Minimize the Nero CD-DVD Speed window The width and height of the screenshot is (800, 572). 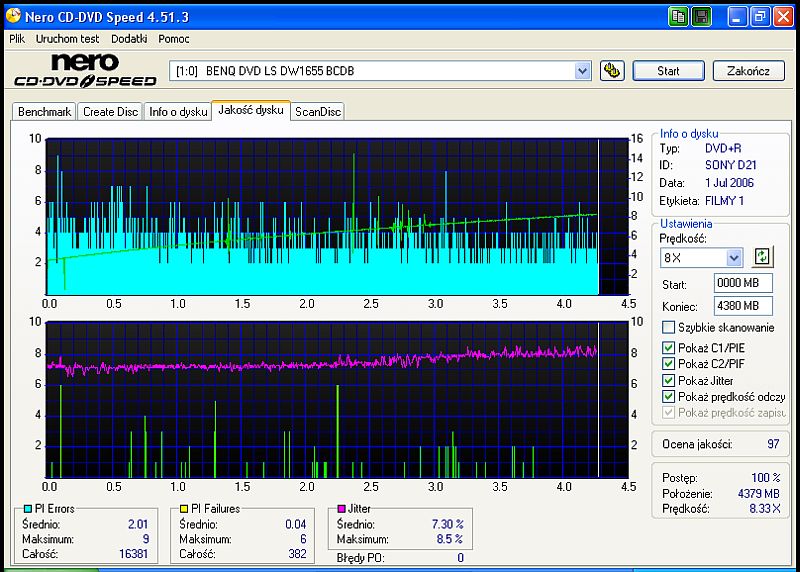pos(737,17)
